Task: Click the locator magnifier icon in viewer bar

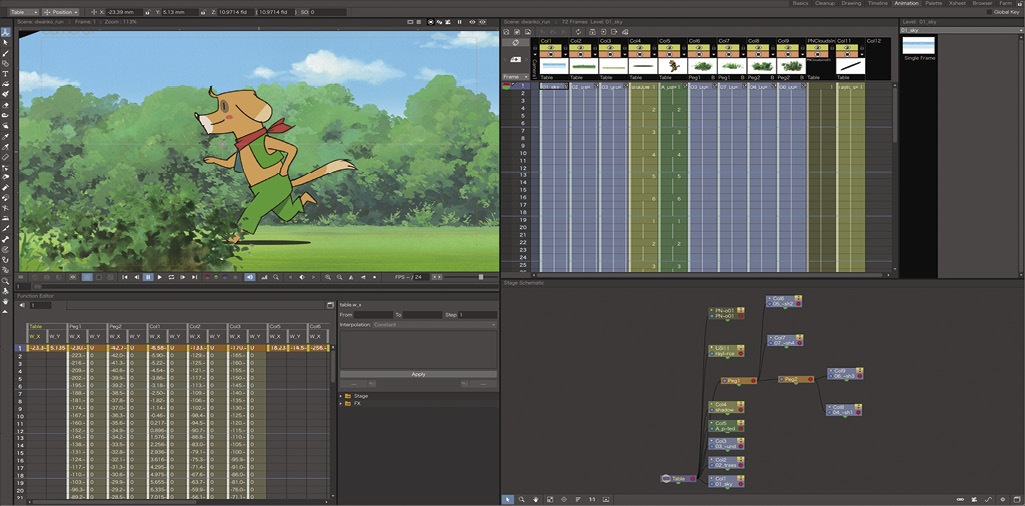Action: [275, 277]
